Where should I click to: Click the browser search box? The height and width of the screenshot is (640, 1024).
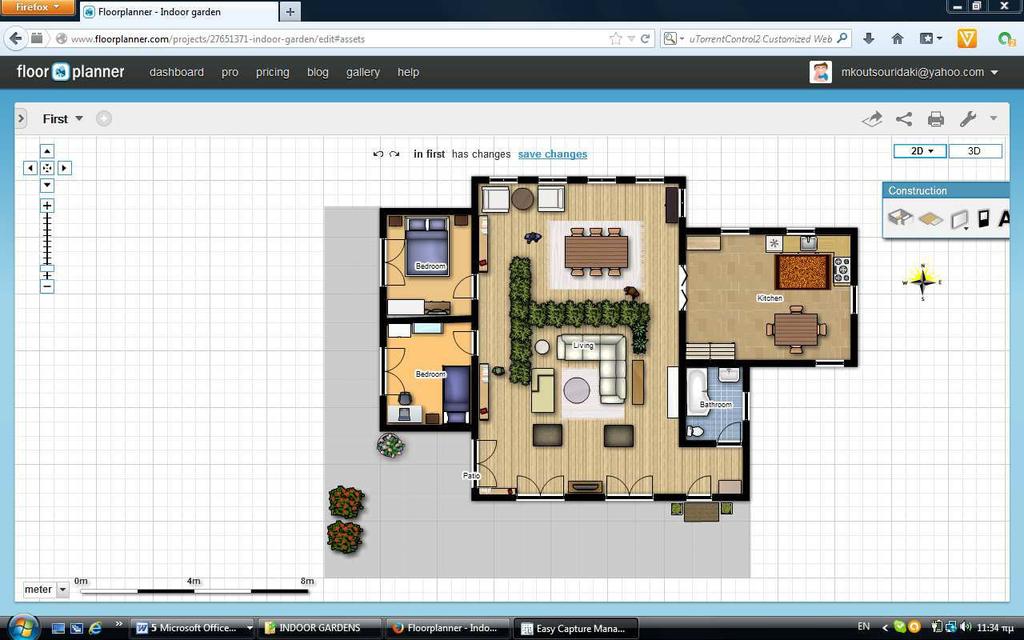coord(756,39)
